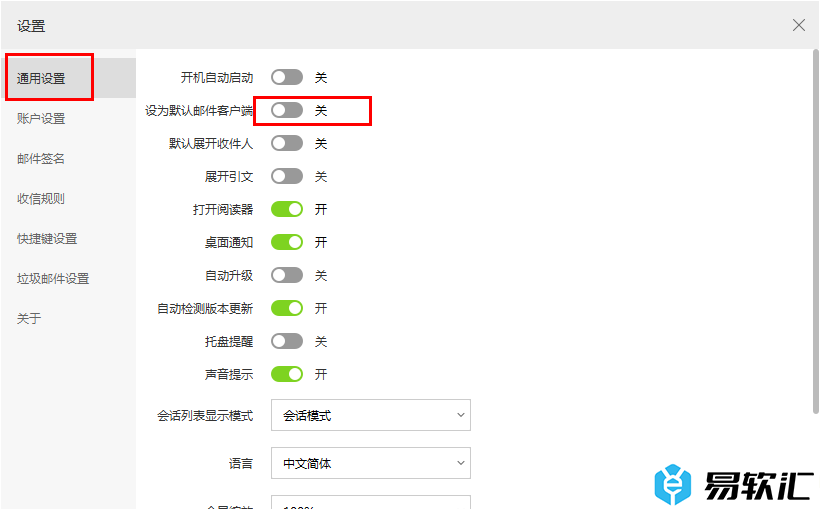
Task: Click the 会话列表显示模式 label
Action: [205, 416]
